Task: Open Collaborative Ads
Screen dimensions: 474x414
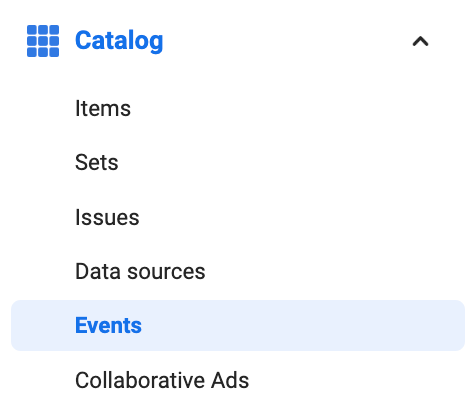Action: coord(162,380)
